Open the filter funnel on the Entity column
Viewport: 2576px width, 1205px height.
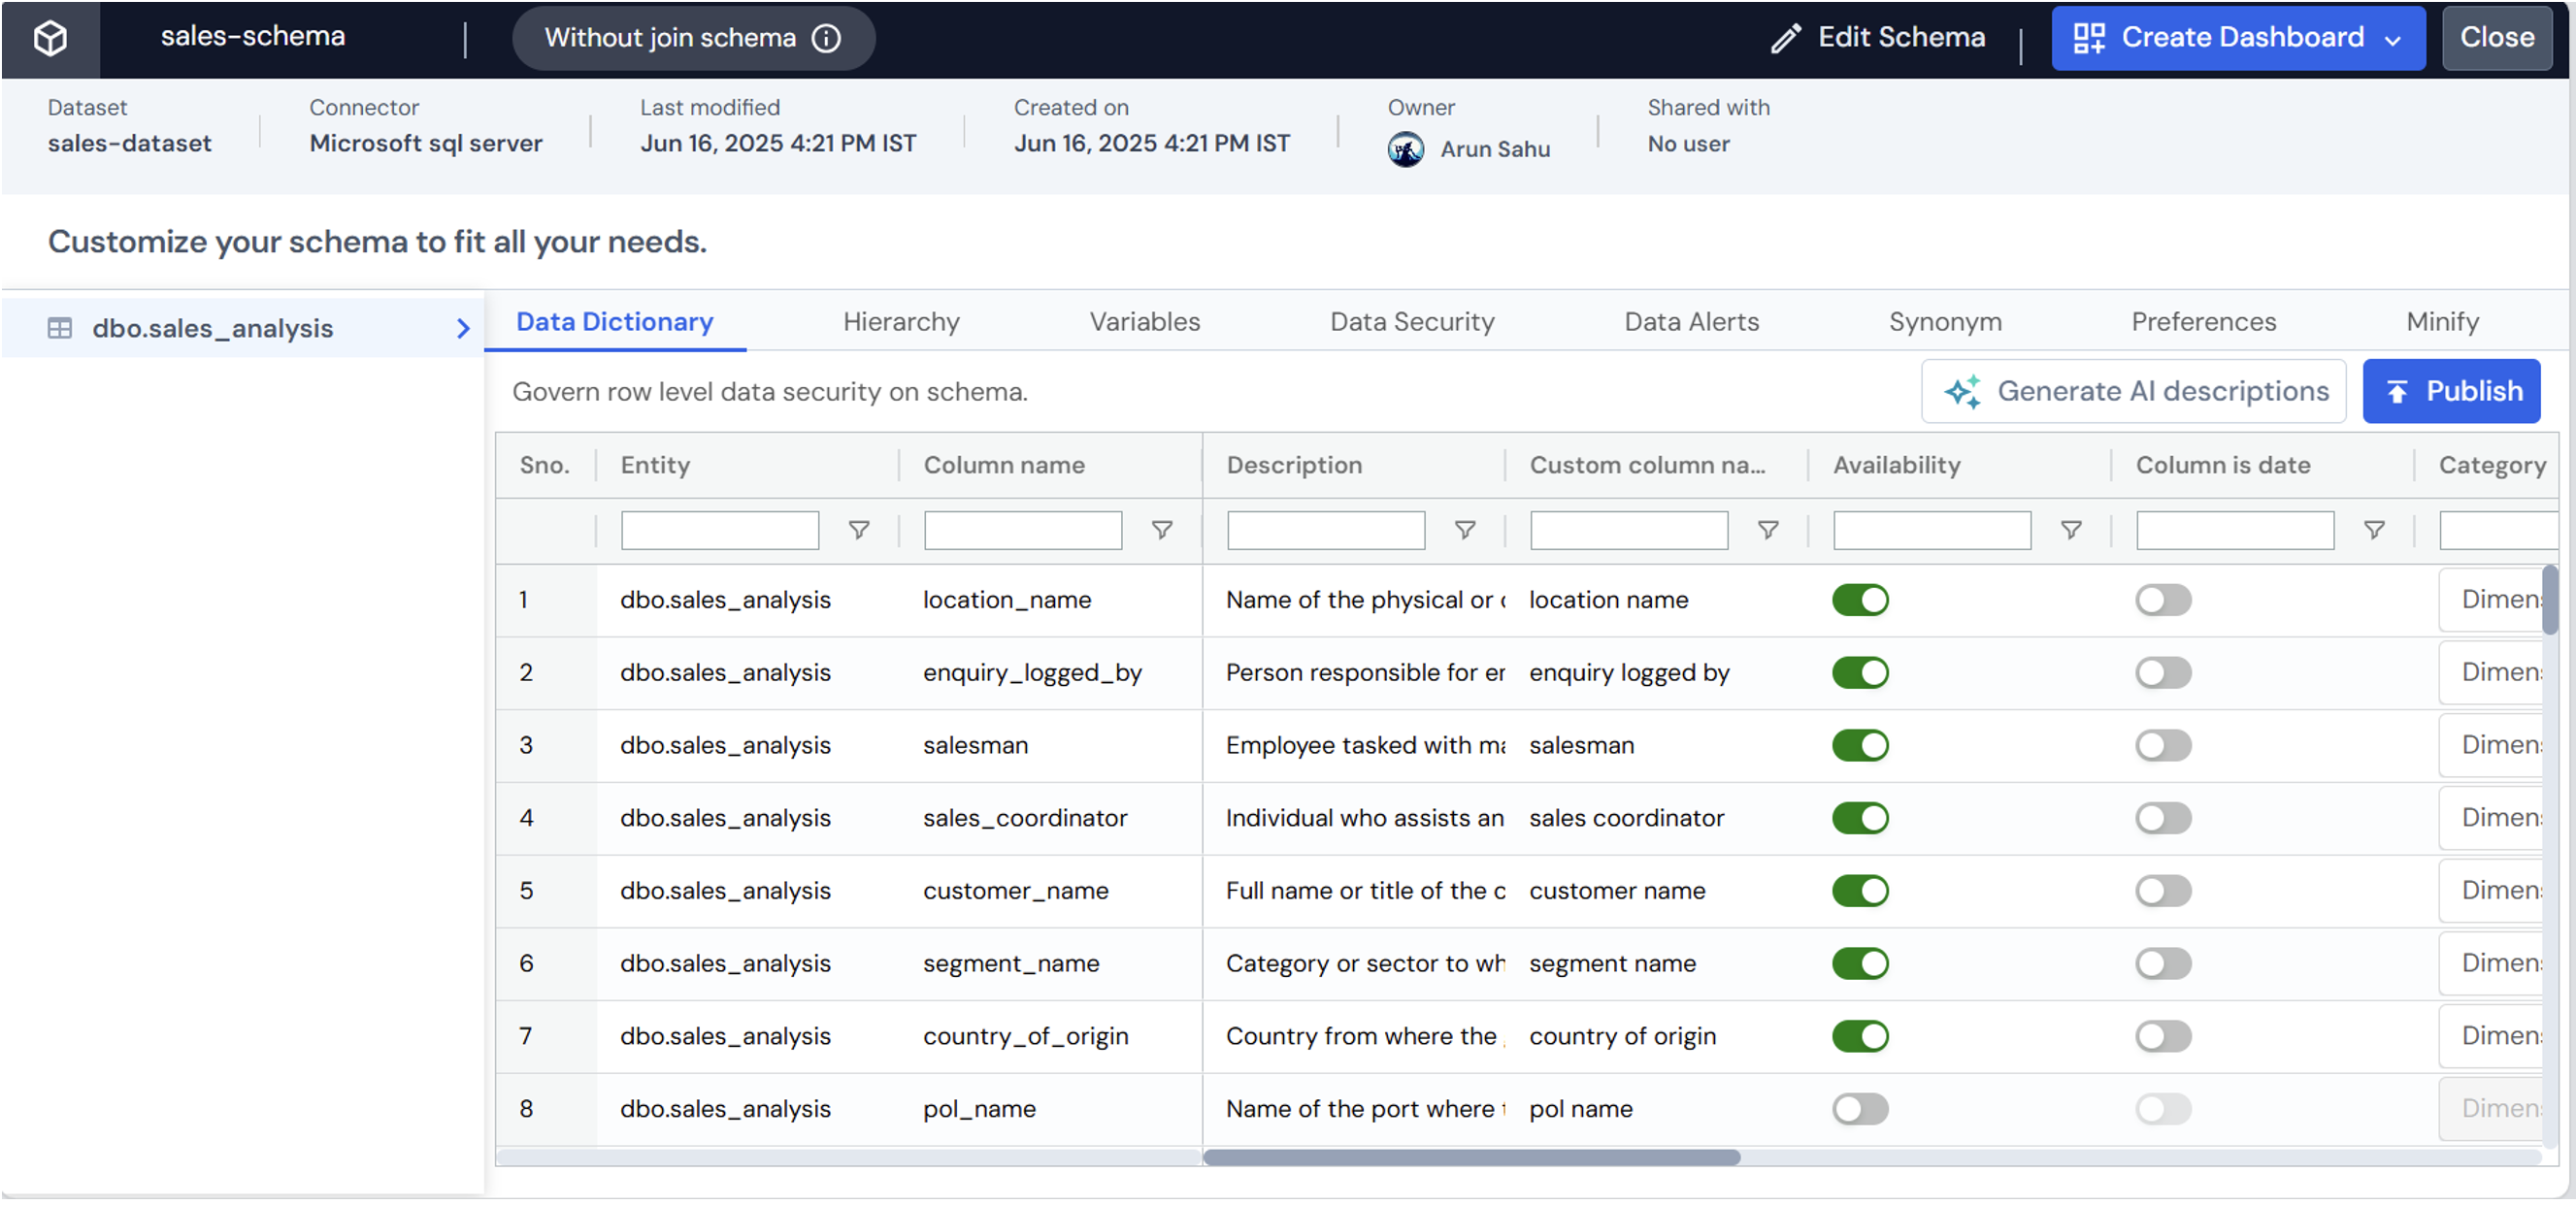[859, 530]
